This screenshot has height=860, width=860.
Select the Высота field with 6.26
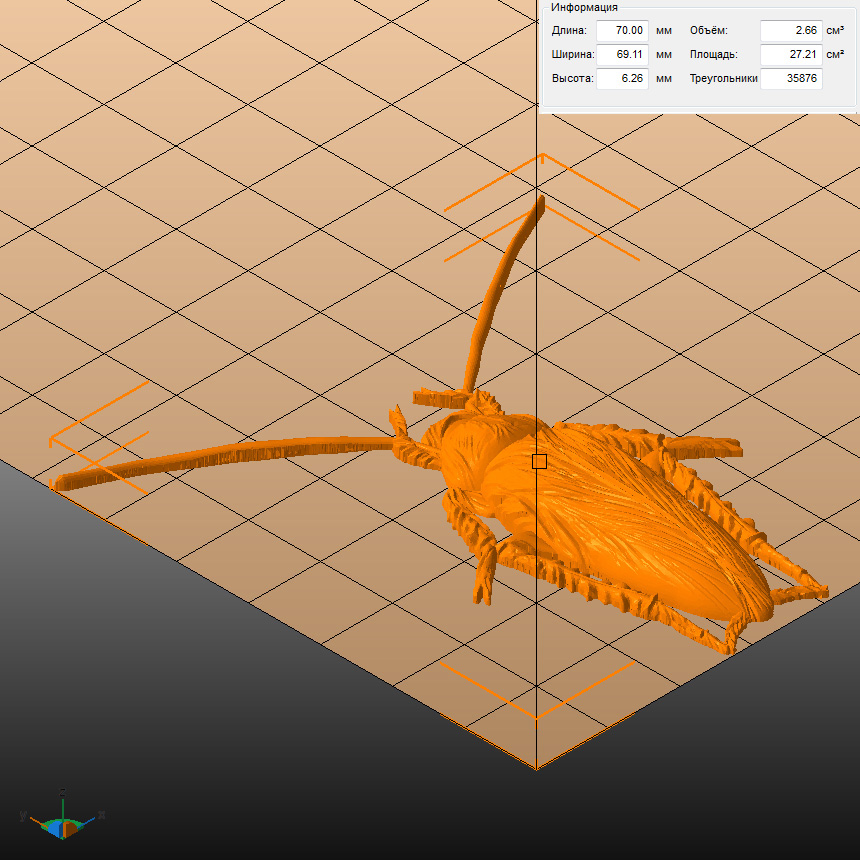point(621,78)
